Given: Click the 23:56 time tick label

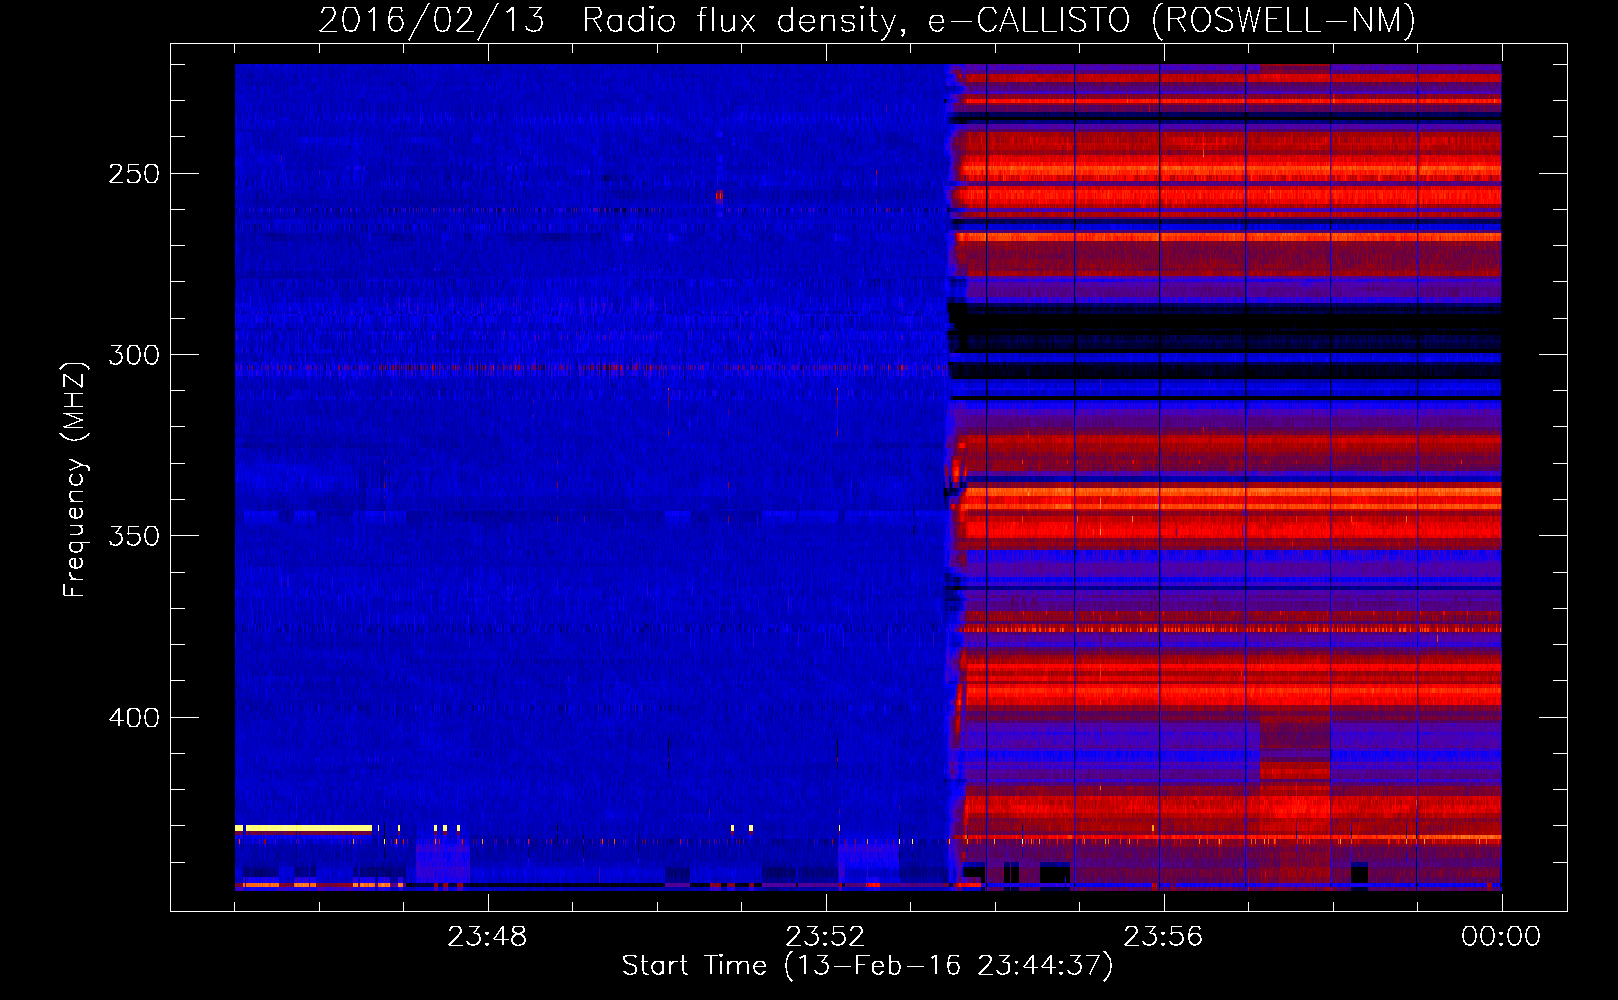Looking at the screenshot, I should (1163, 937).
